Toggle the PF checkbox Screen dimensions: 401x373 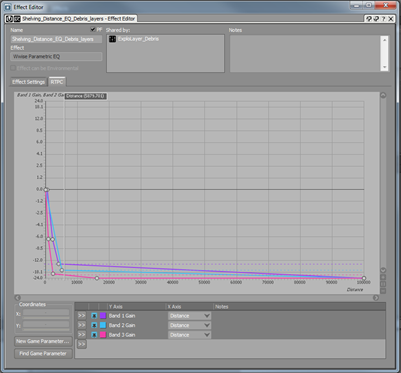(93, 30)
